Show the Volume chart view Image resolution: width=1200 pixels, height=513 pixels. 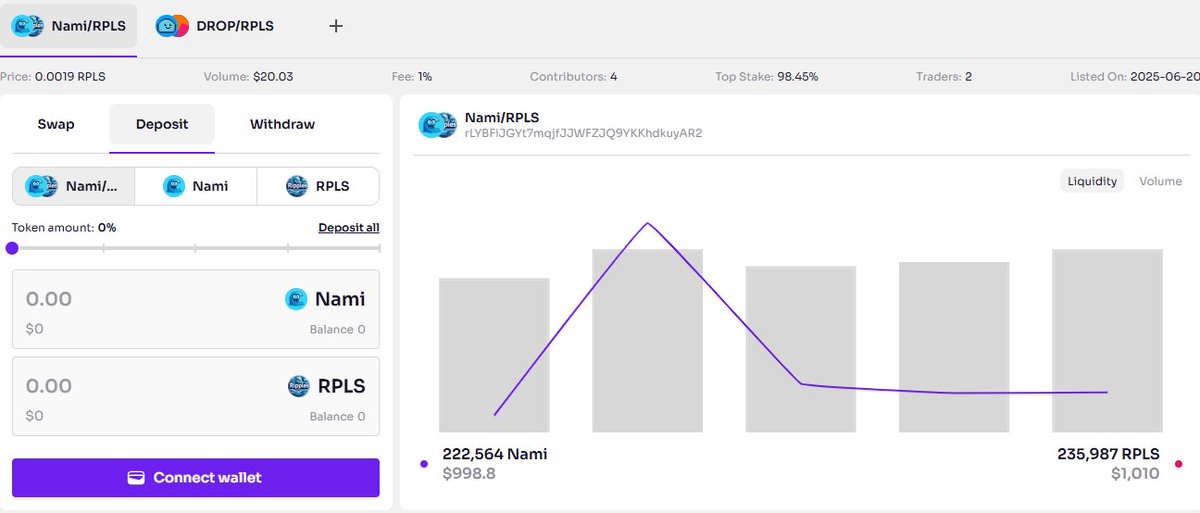1160,182
